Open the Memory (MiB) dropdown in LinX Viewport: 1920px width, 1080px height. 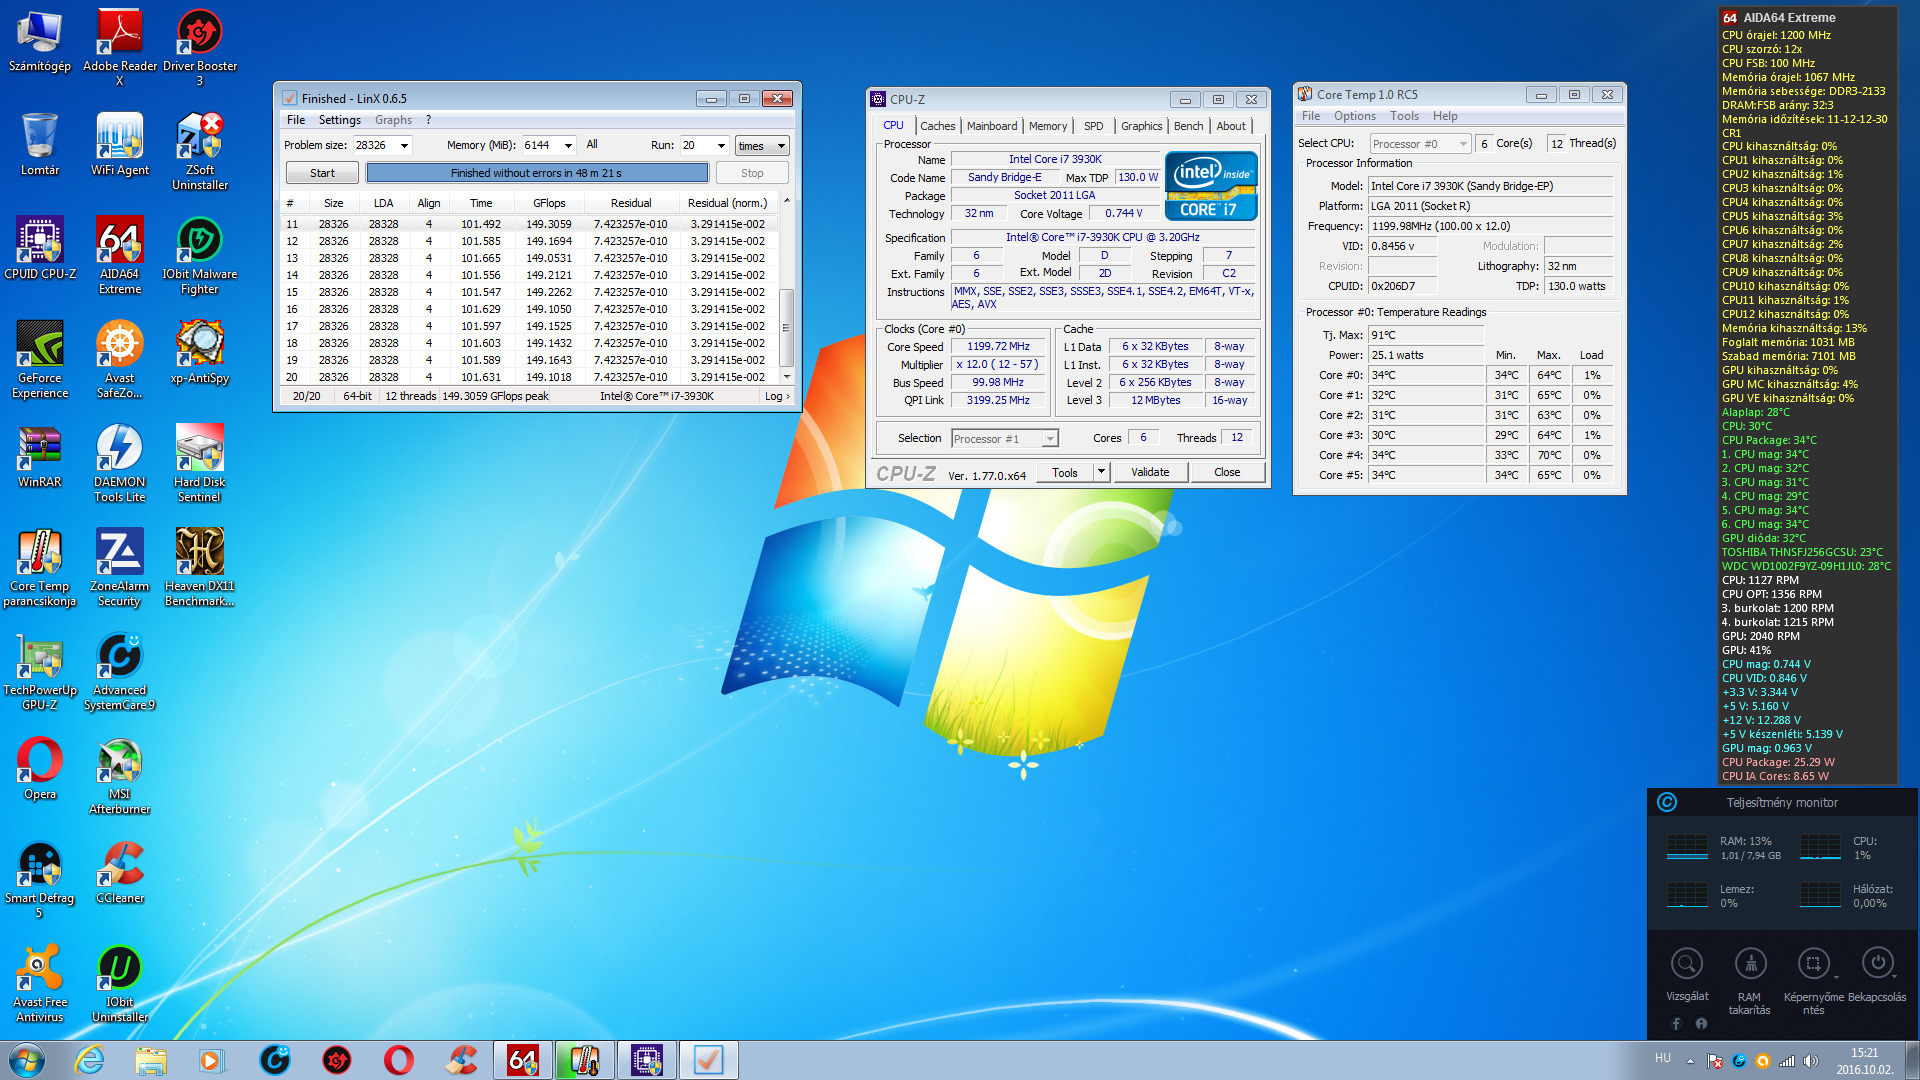click(x=568, y=145)
